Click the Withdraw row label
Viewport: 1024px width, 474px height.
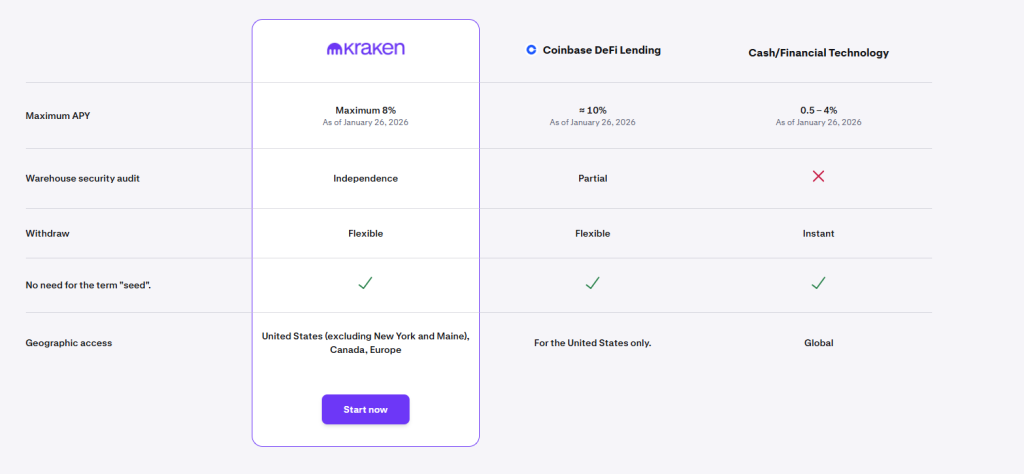coord(47,233)
